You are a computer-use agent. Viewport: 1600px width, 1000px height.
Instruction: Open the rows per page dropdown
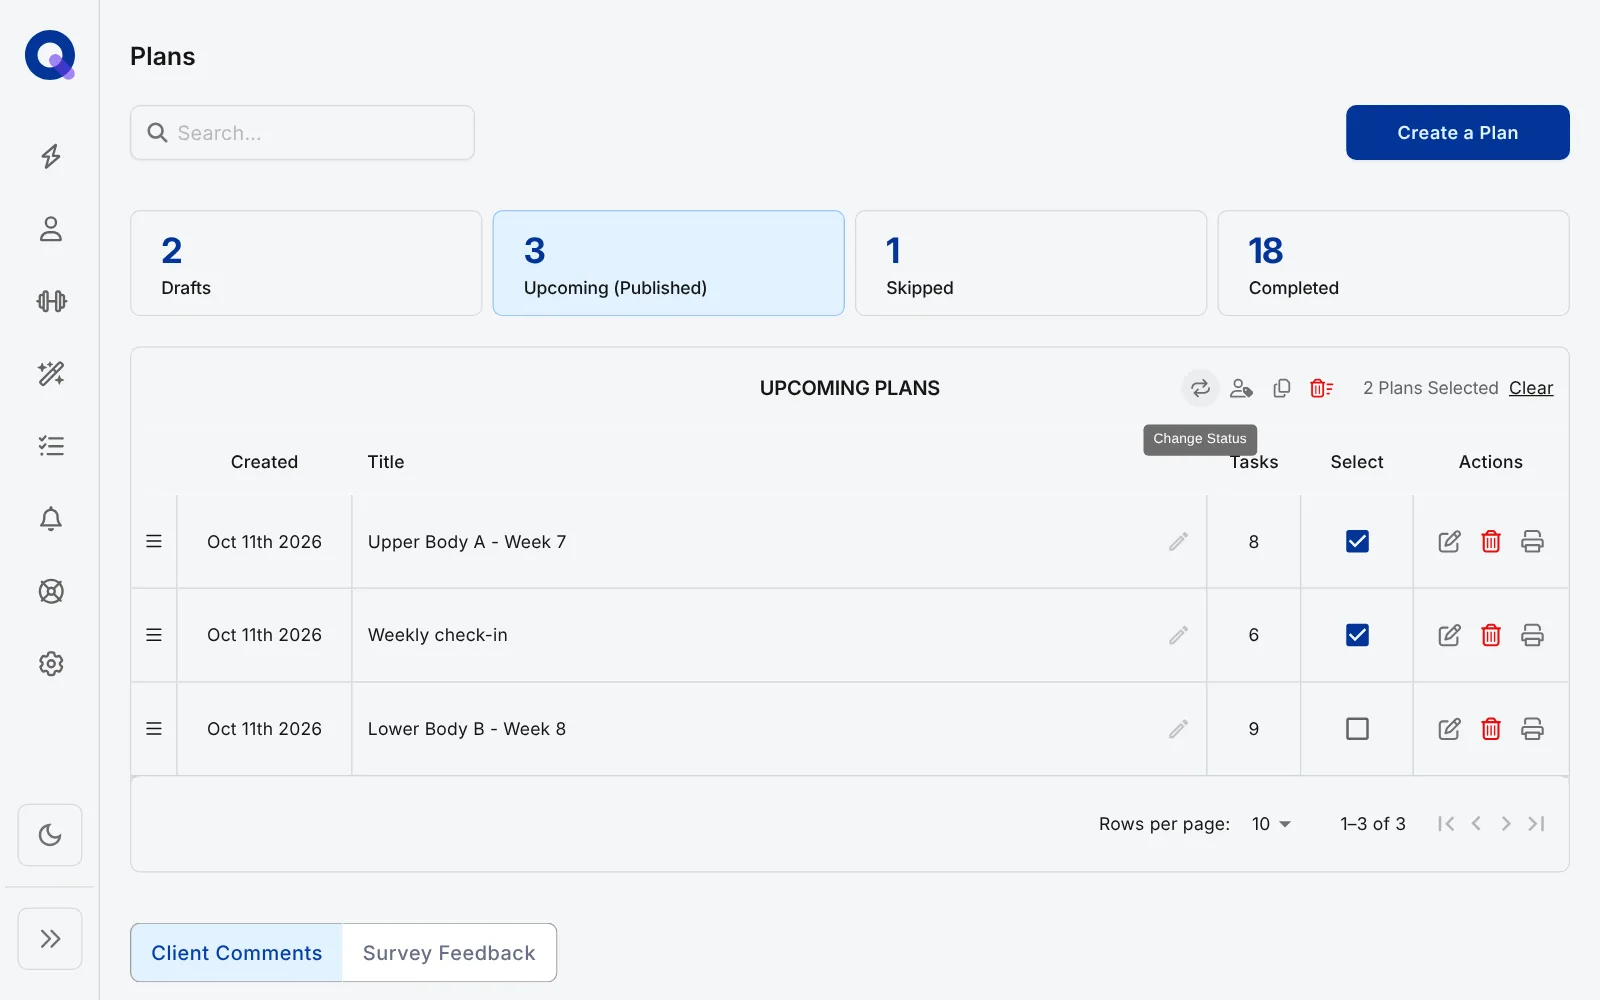tap(1271, 824)
